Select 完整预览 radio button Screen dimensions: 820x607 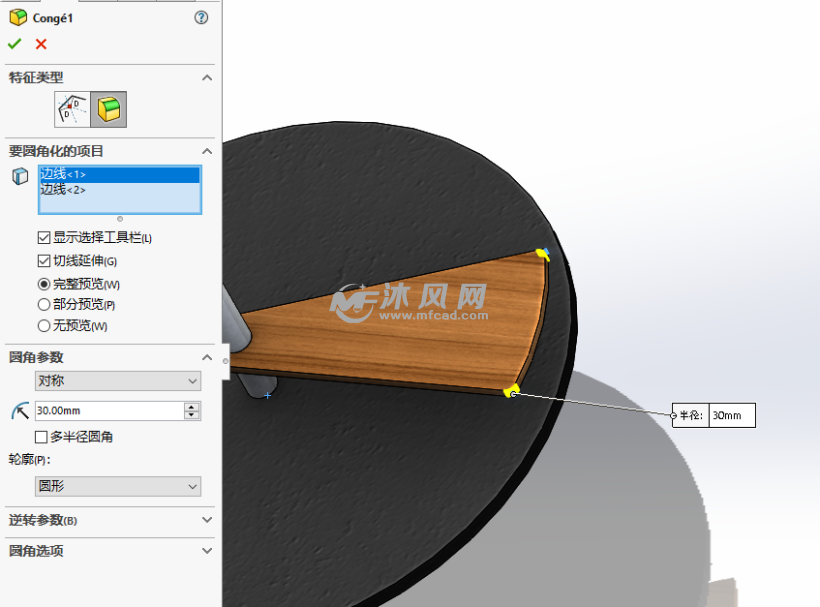[44, 284]
